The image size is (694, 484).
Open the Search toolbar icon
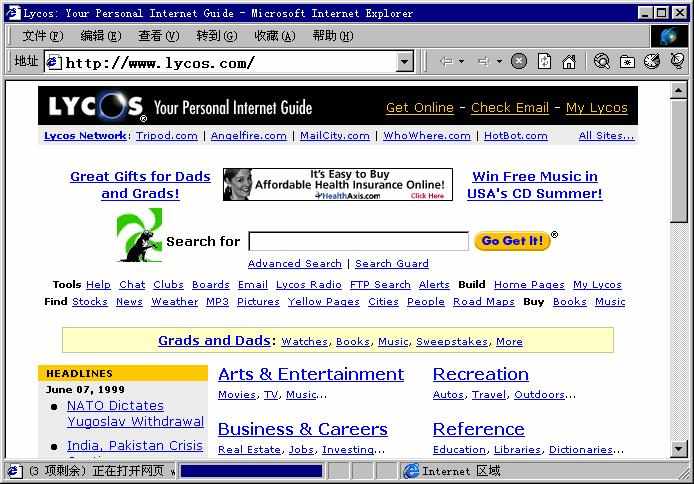[x=601, y=61]
